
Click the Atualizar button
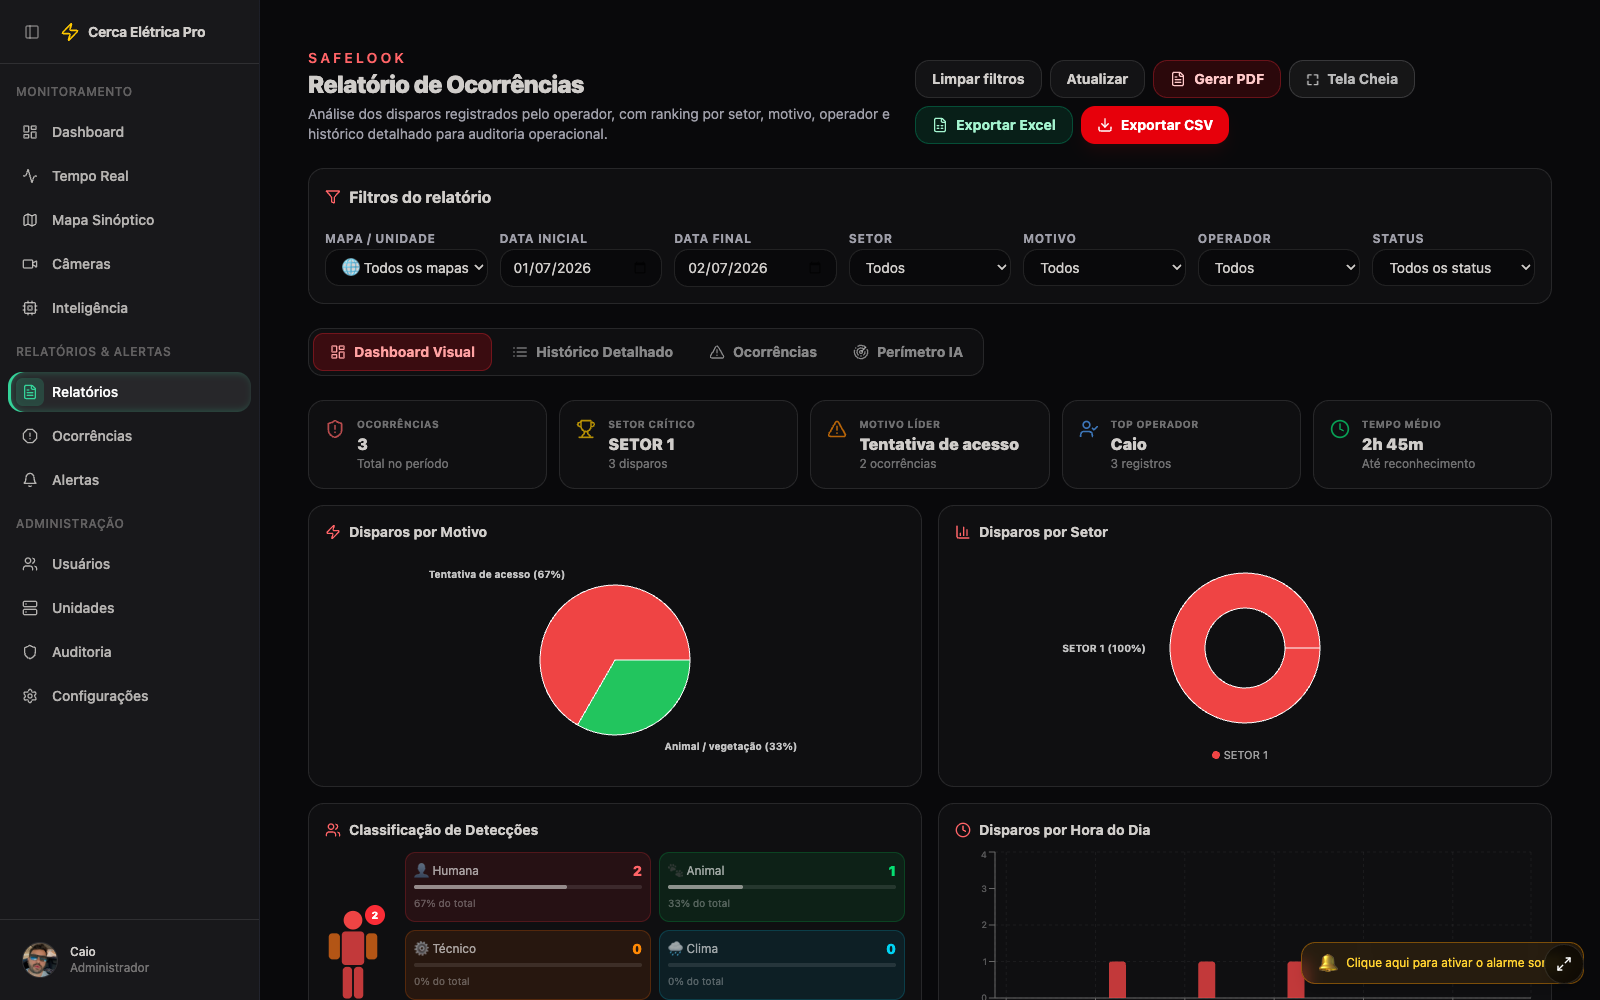pyautogui.click(x=1097, y=79)
